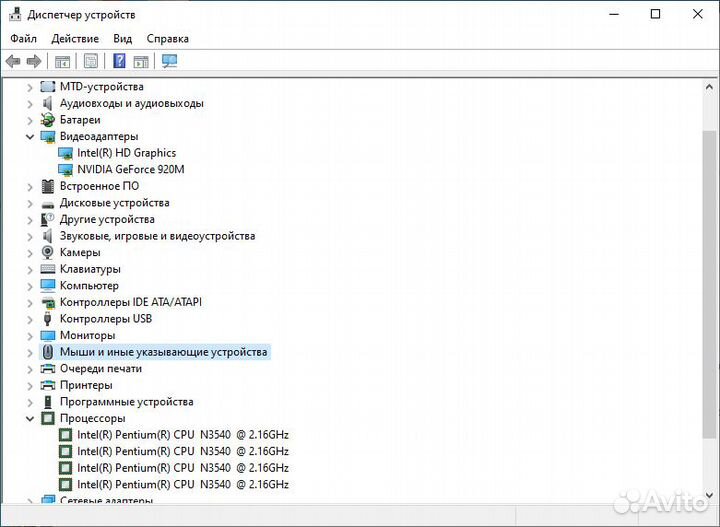Expand the Принтеры node
The height and width of the screenshot is (527, 720).
pyautogui.click(x=30, y=386)
